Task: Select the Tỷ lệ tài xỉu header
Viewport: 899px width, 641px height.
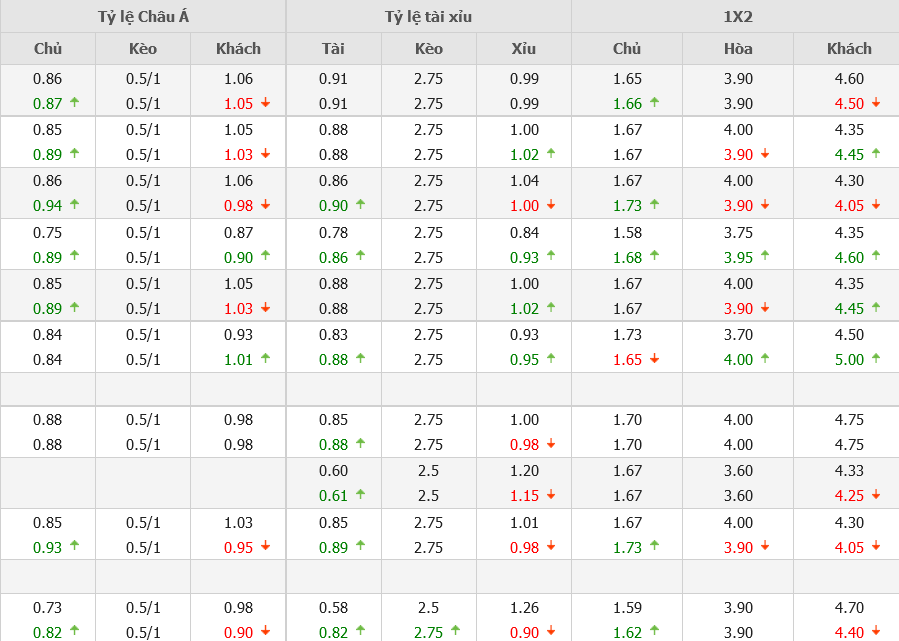Action: tap(428, 16)
